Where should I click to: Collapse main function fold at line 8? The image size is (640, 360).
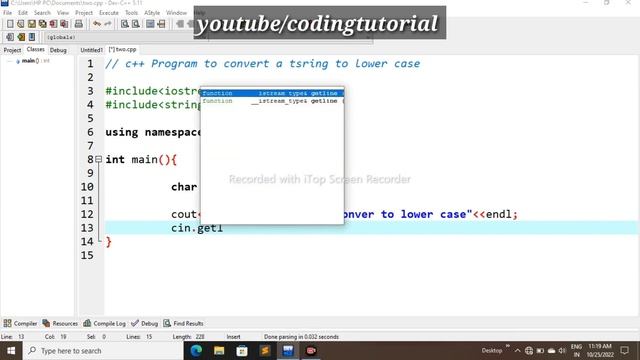click(98, 159)
